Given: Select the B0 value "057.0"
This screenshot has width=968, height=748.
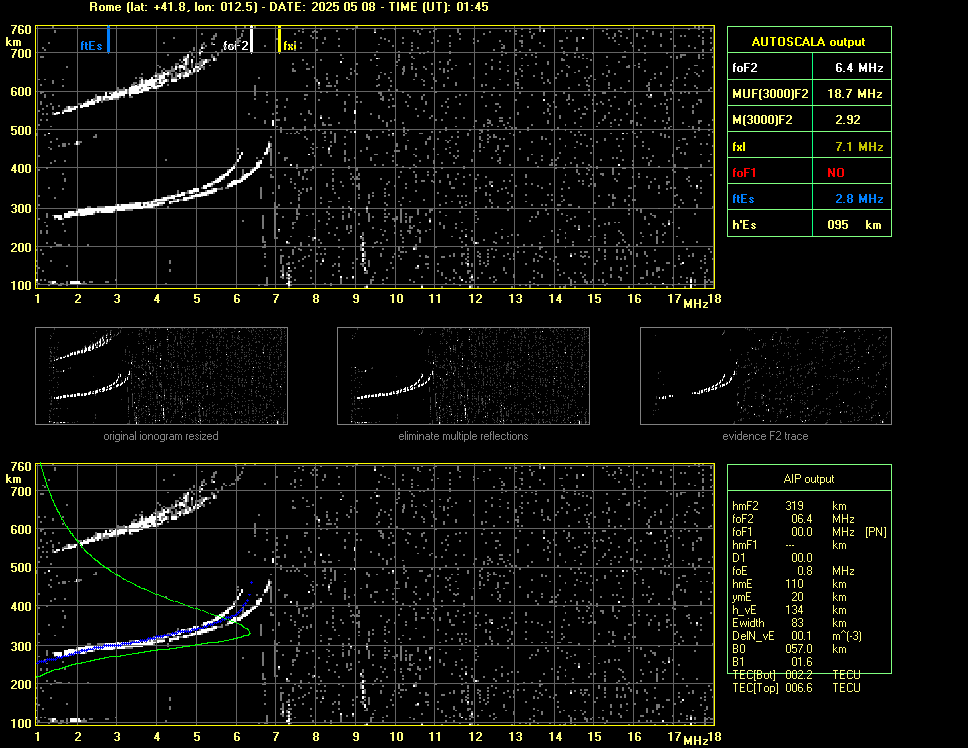Looking at the screenshot, I should click(799, 649).
